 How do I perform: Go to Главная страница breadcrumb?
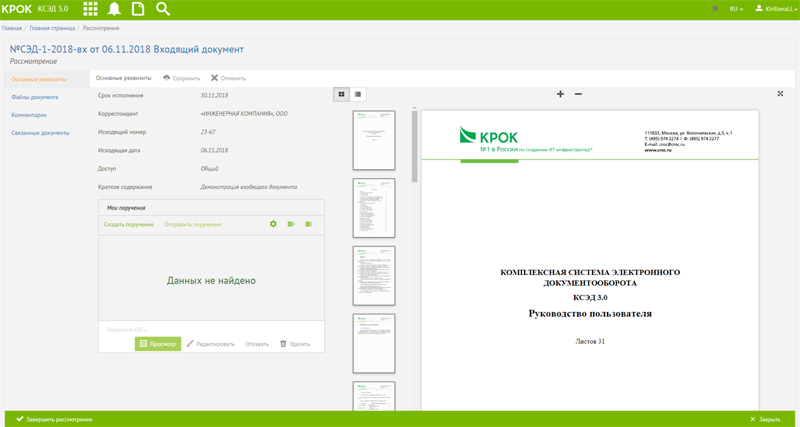coord(52,28)
